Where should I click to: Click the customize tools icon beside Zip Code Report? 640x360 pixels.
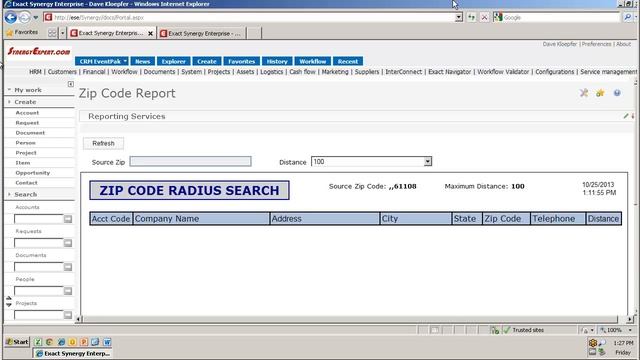pyautogui.click(x=584, y=93)
